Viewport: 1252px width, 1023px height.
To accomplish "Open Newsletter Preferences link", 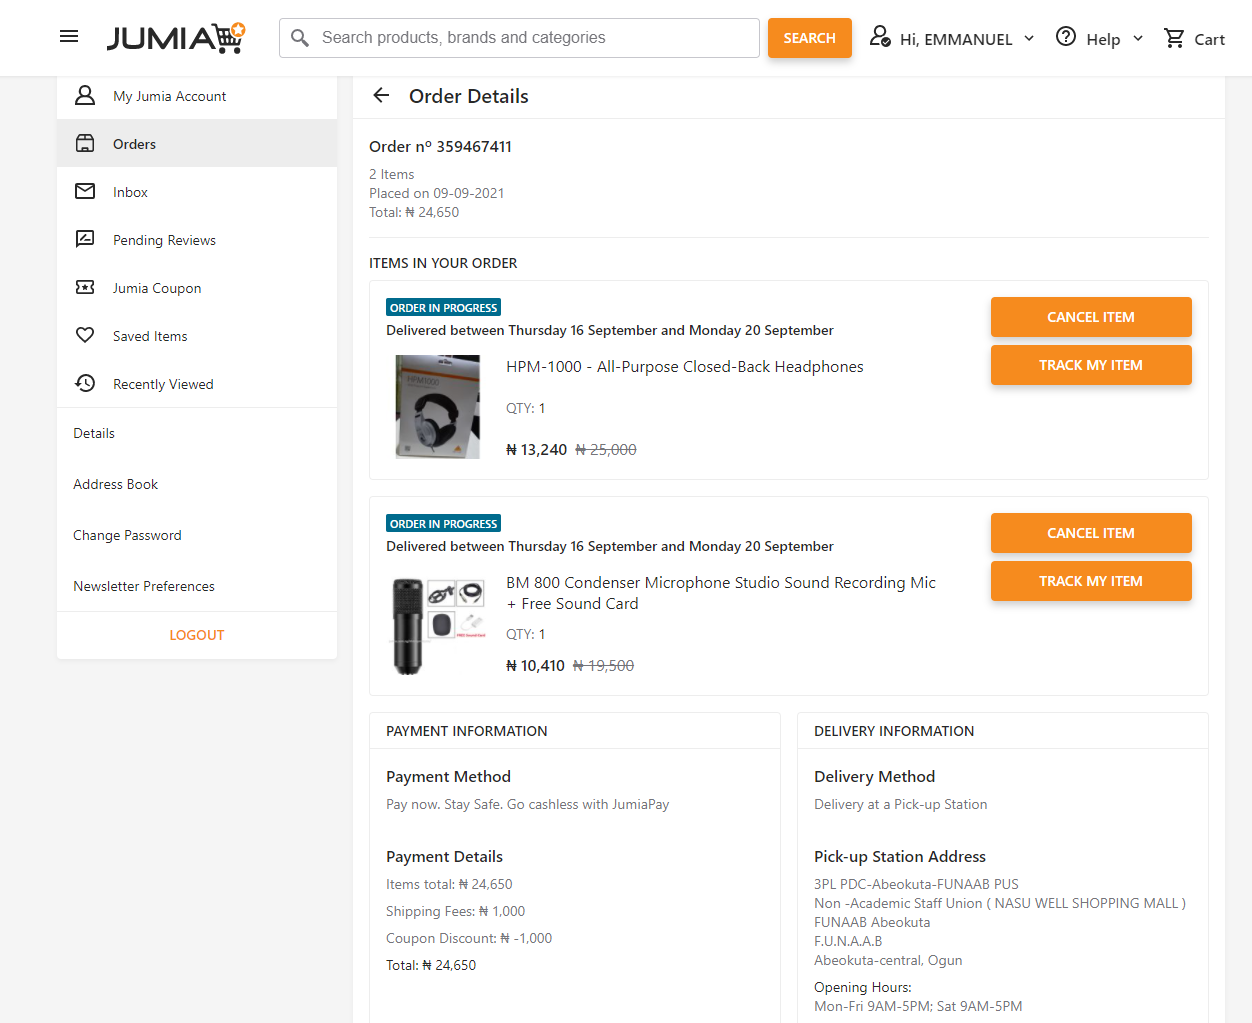I will (144, 586).
